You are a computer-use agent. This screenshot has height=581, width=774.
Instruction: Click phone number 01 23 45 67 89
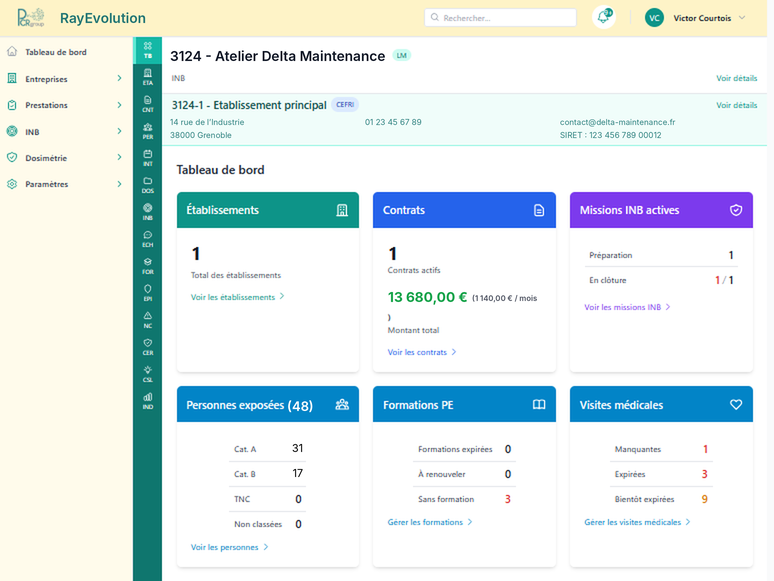[x=393, y=122]
